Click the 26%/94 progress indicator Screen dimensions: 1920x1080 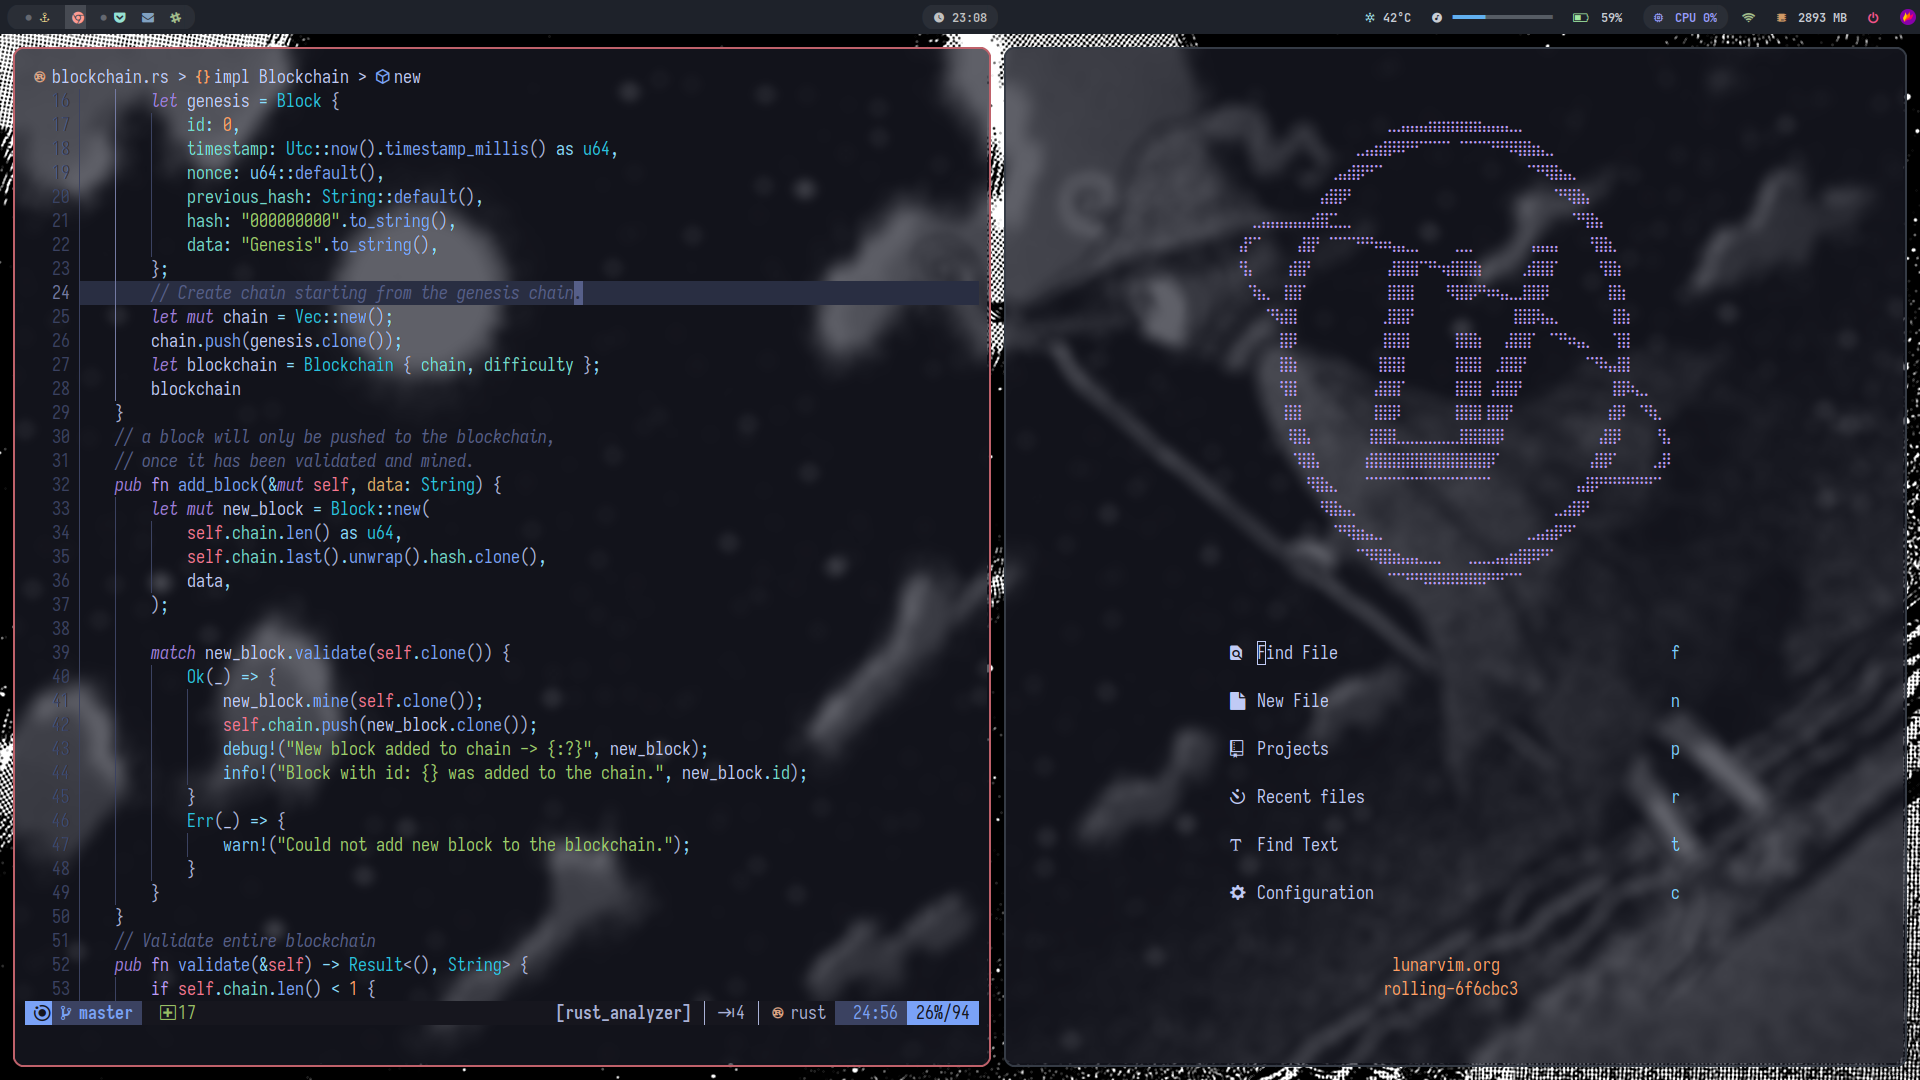(x=943, y=1013)
